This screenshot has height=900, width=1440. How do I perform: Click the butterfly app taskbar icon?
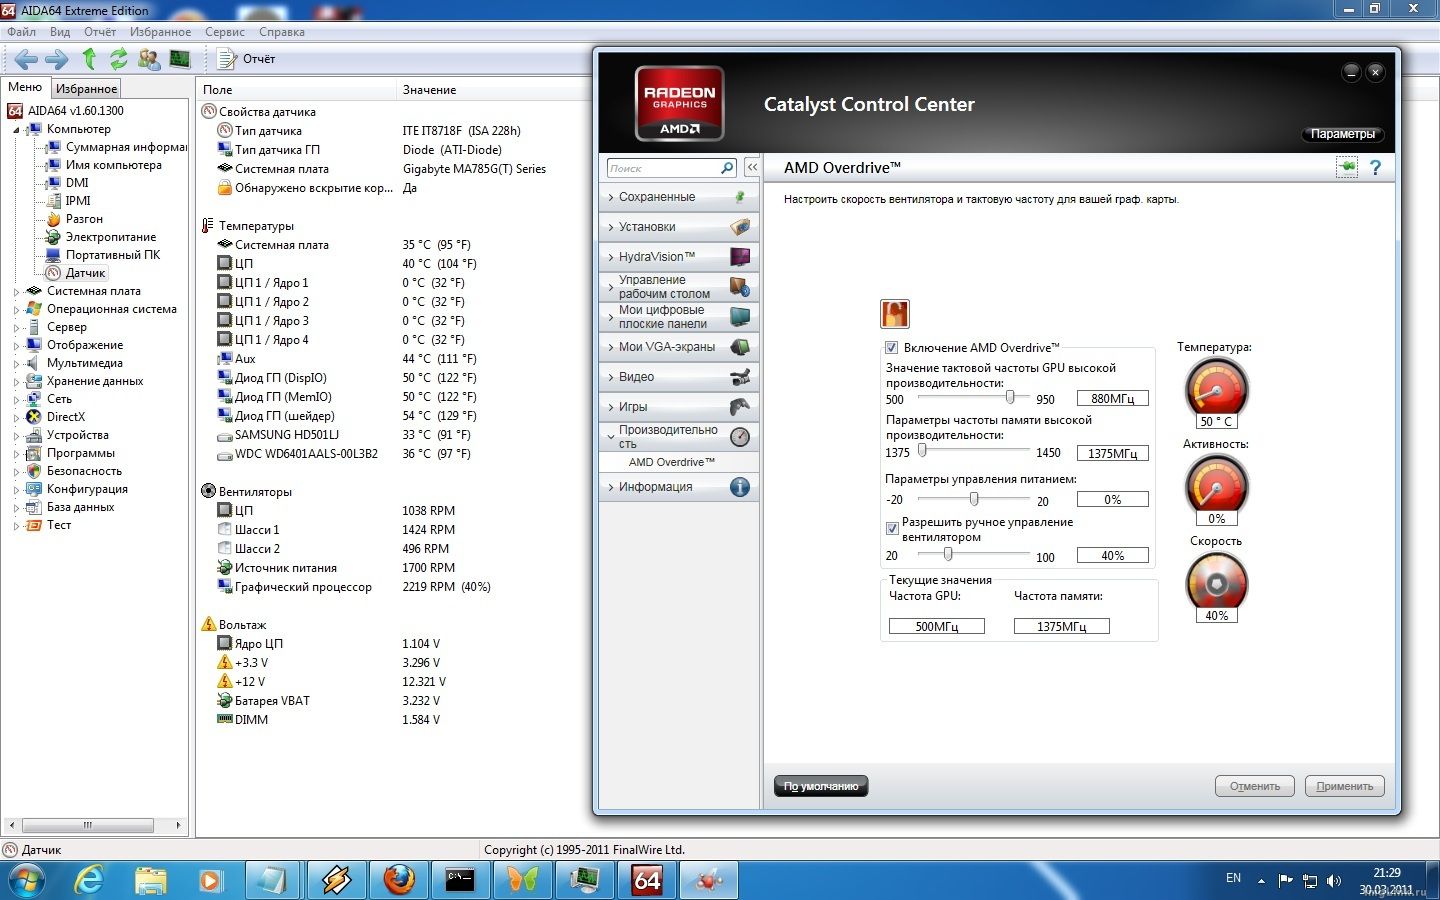click(523, 880)
